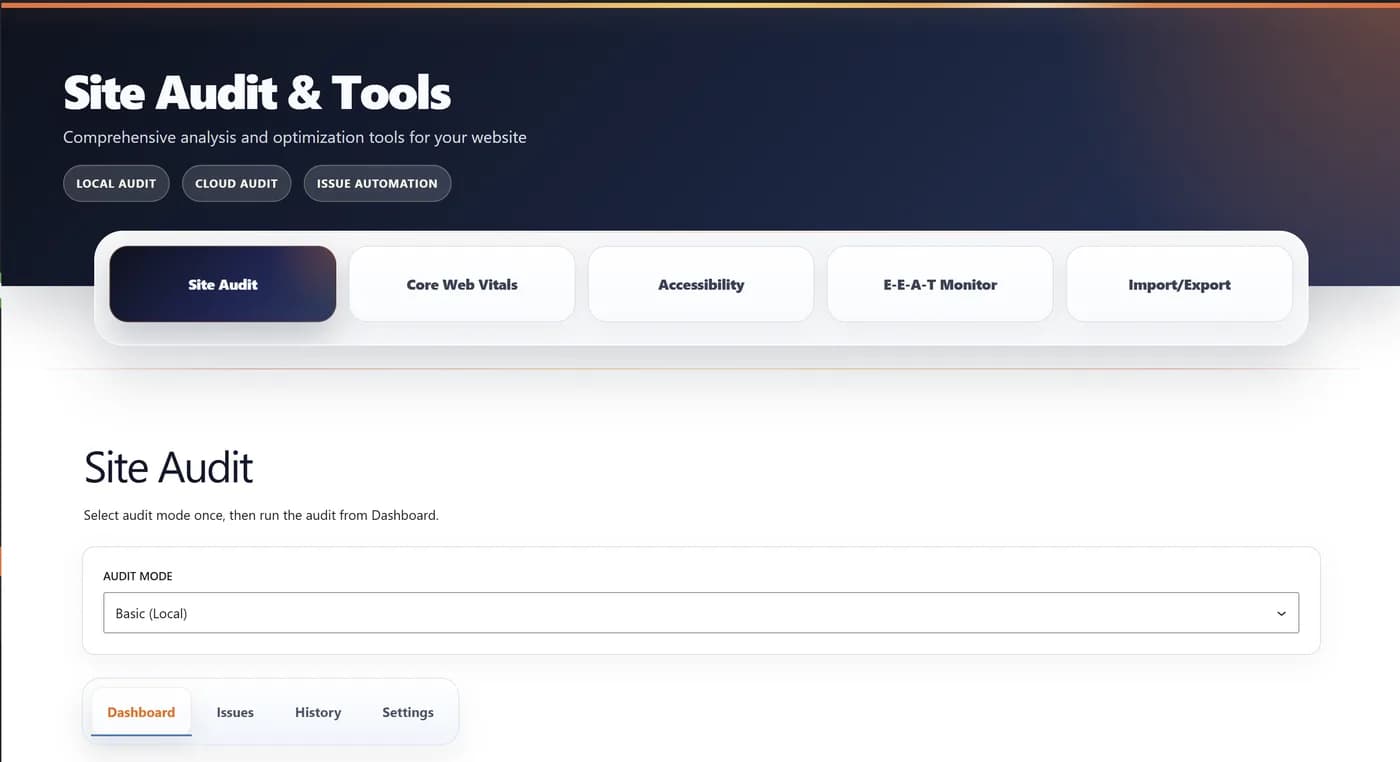The width and height of the screenshot is (1400, 762).
Task: Switch to the Issues sub-tab
Action: pos(235,712)
